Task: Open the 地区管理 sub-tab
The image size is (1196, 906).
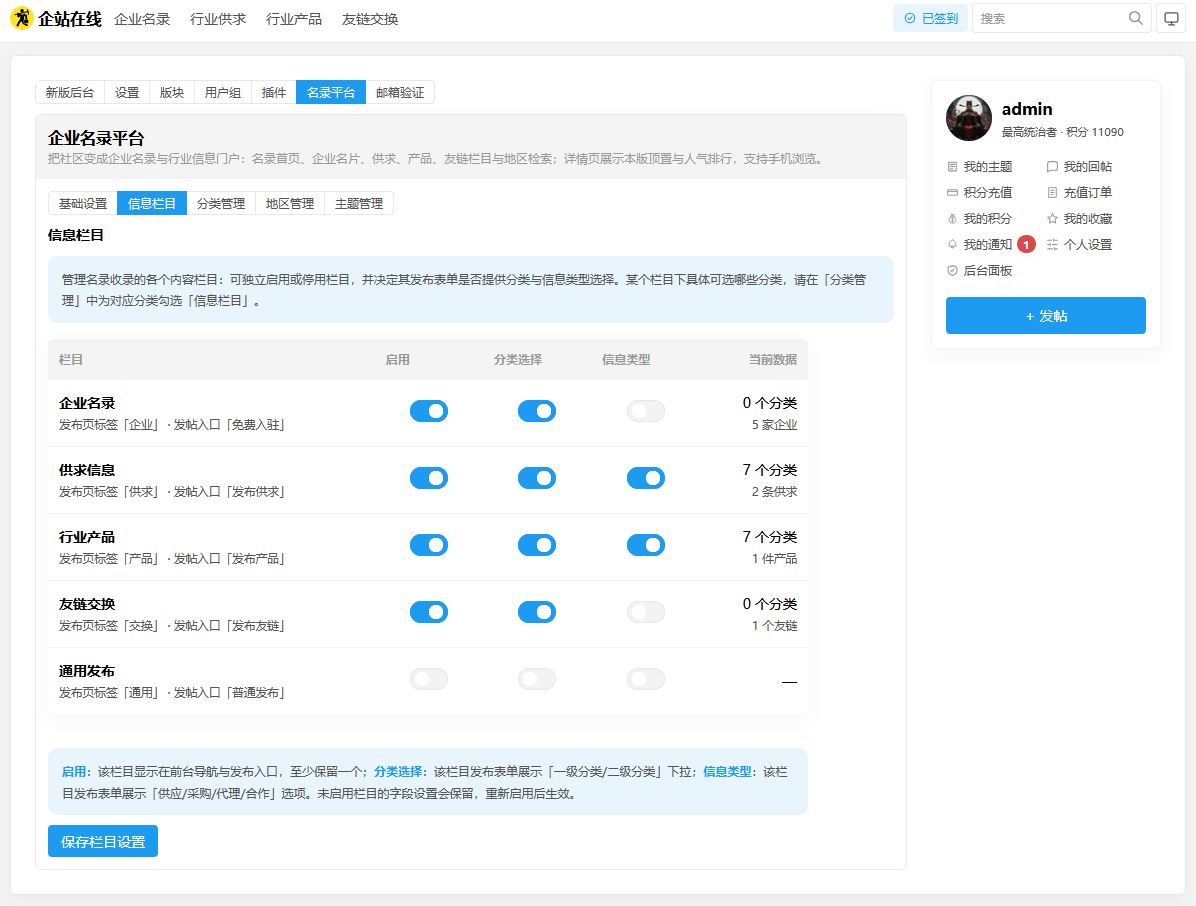Action: 290,204
